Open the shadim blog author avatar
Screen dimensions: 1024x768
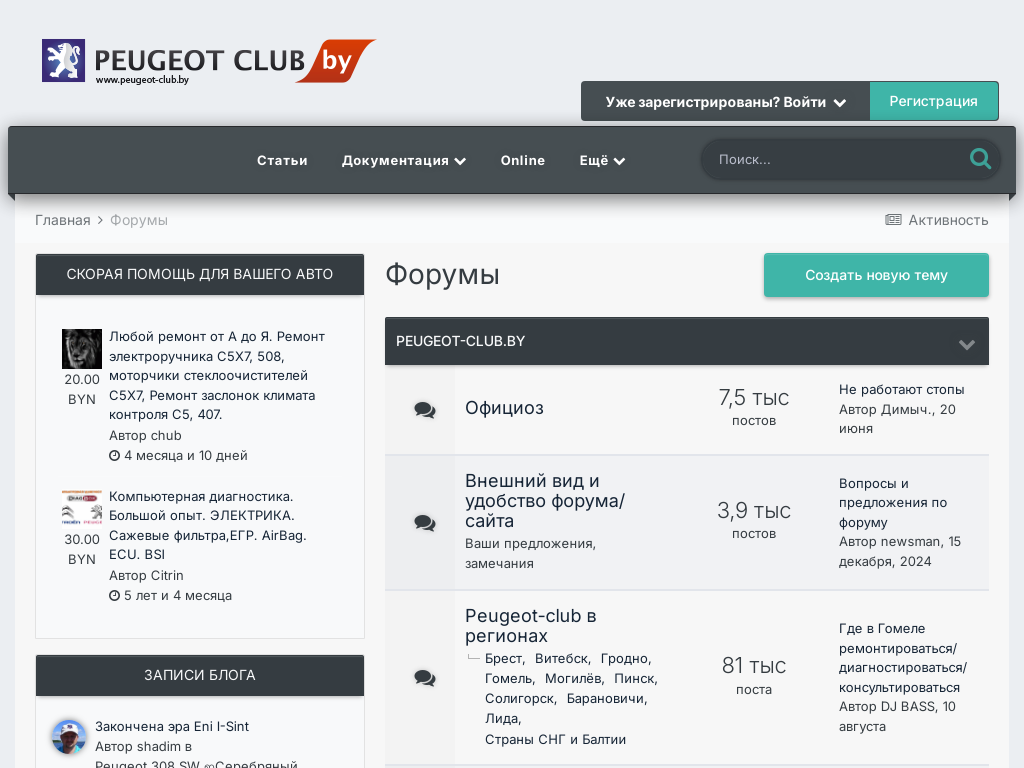coord(69,737)
